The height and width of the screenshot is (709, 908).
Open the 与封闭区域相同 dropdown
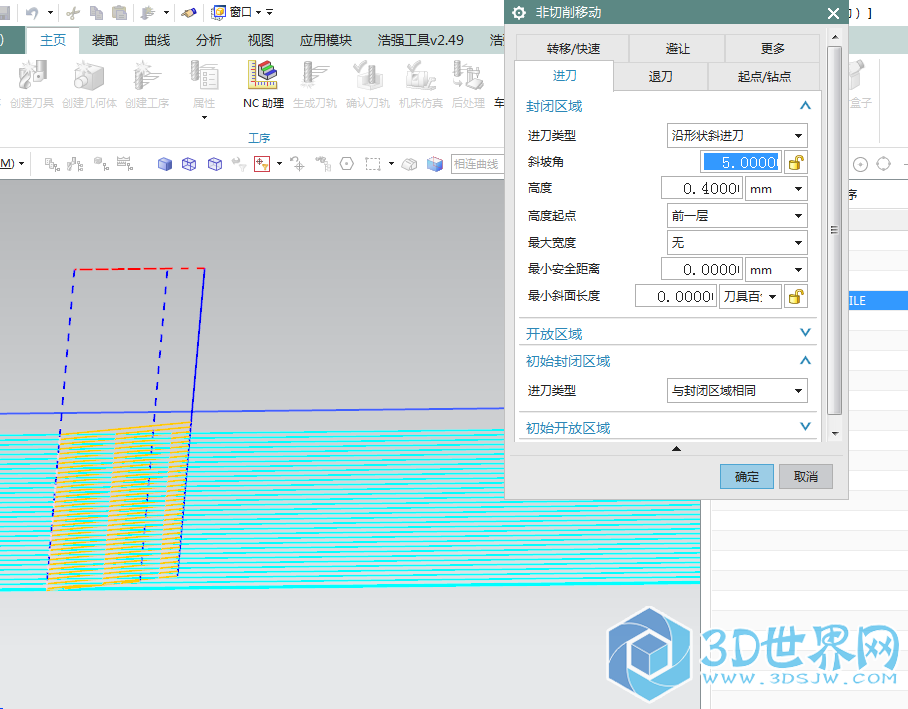point(737,390)
